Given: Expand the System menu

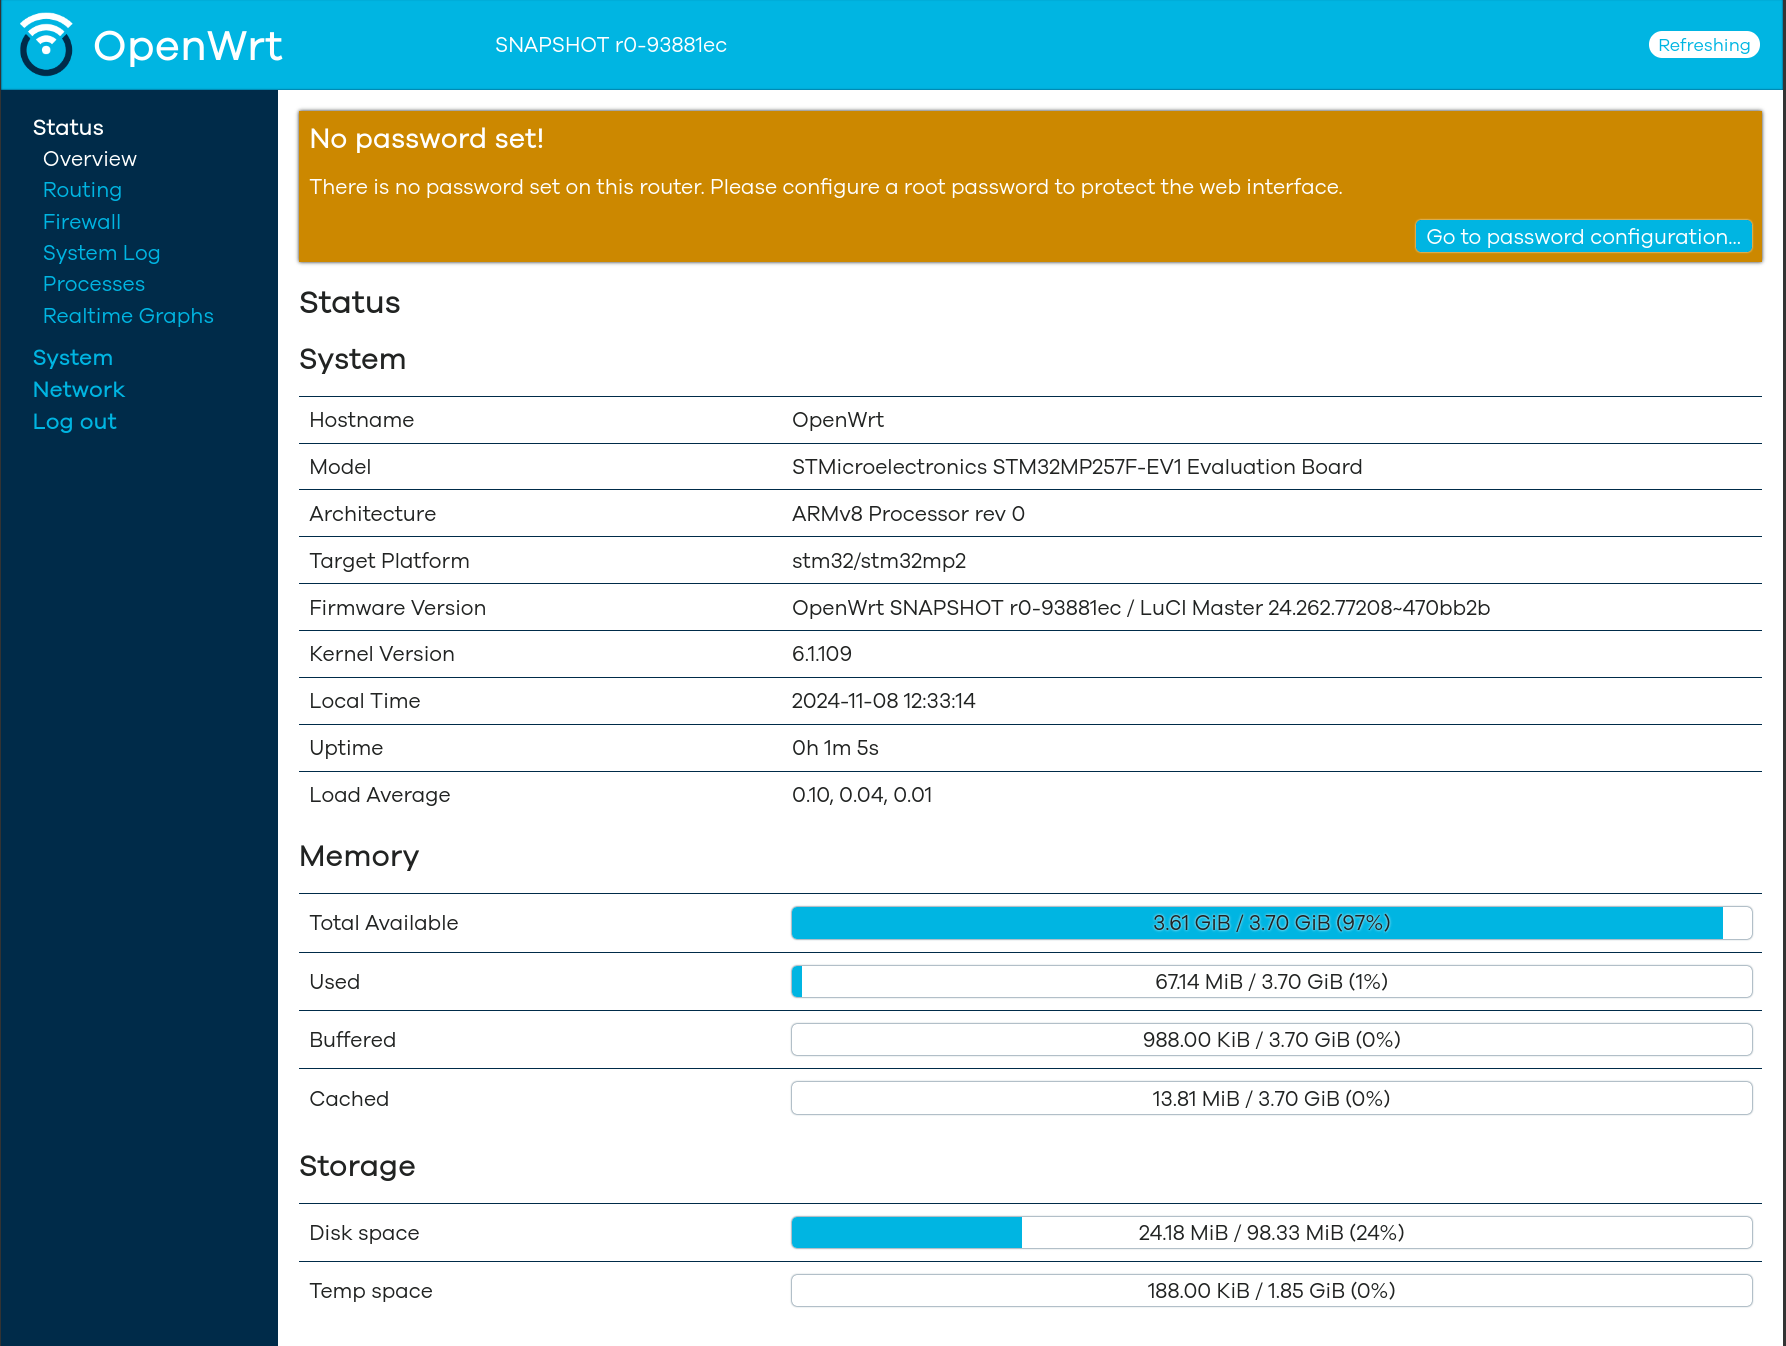Looking at the screenshot, I should (x=73, y=358).
